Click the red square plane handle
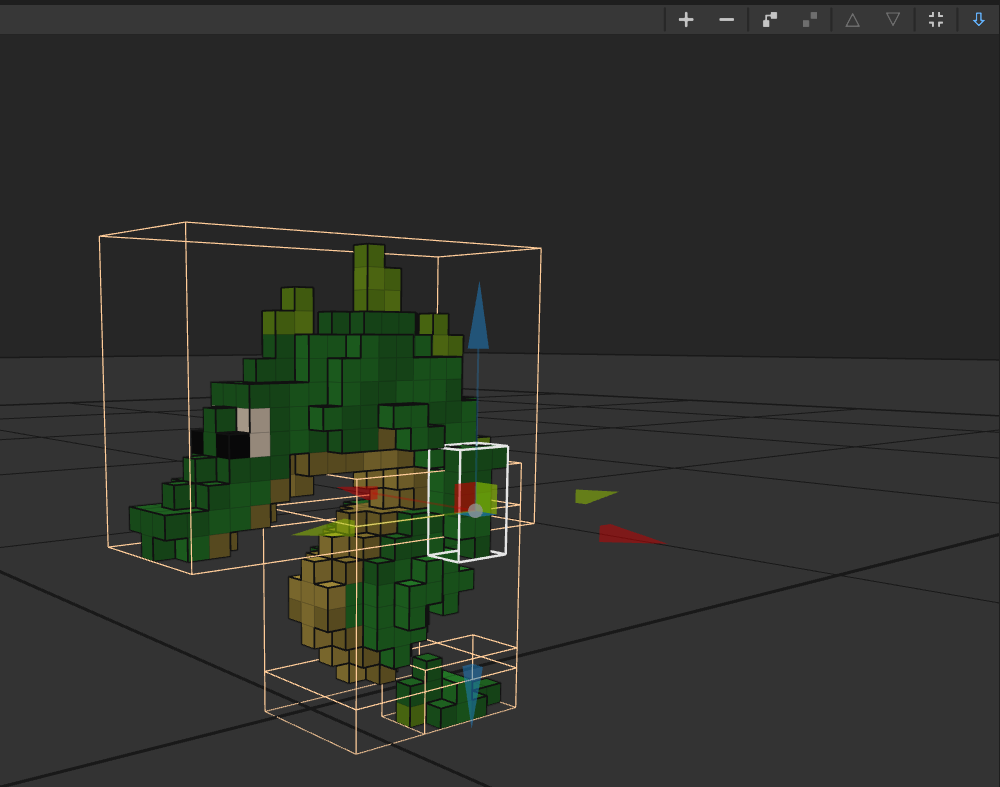Image resolution: width=1000 pixels, height=787 pixels. pos(464,496)
